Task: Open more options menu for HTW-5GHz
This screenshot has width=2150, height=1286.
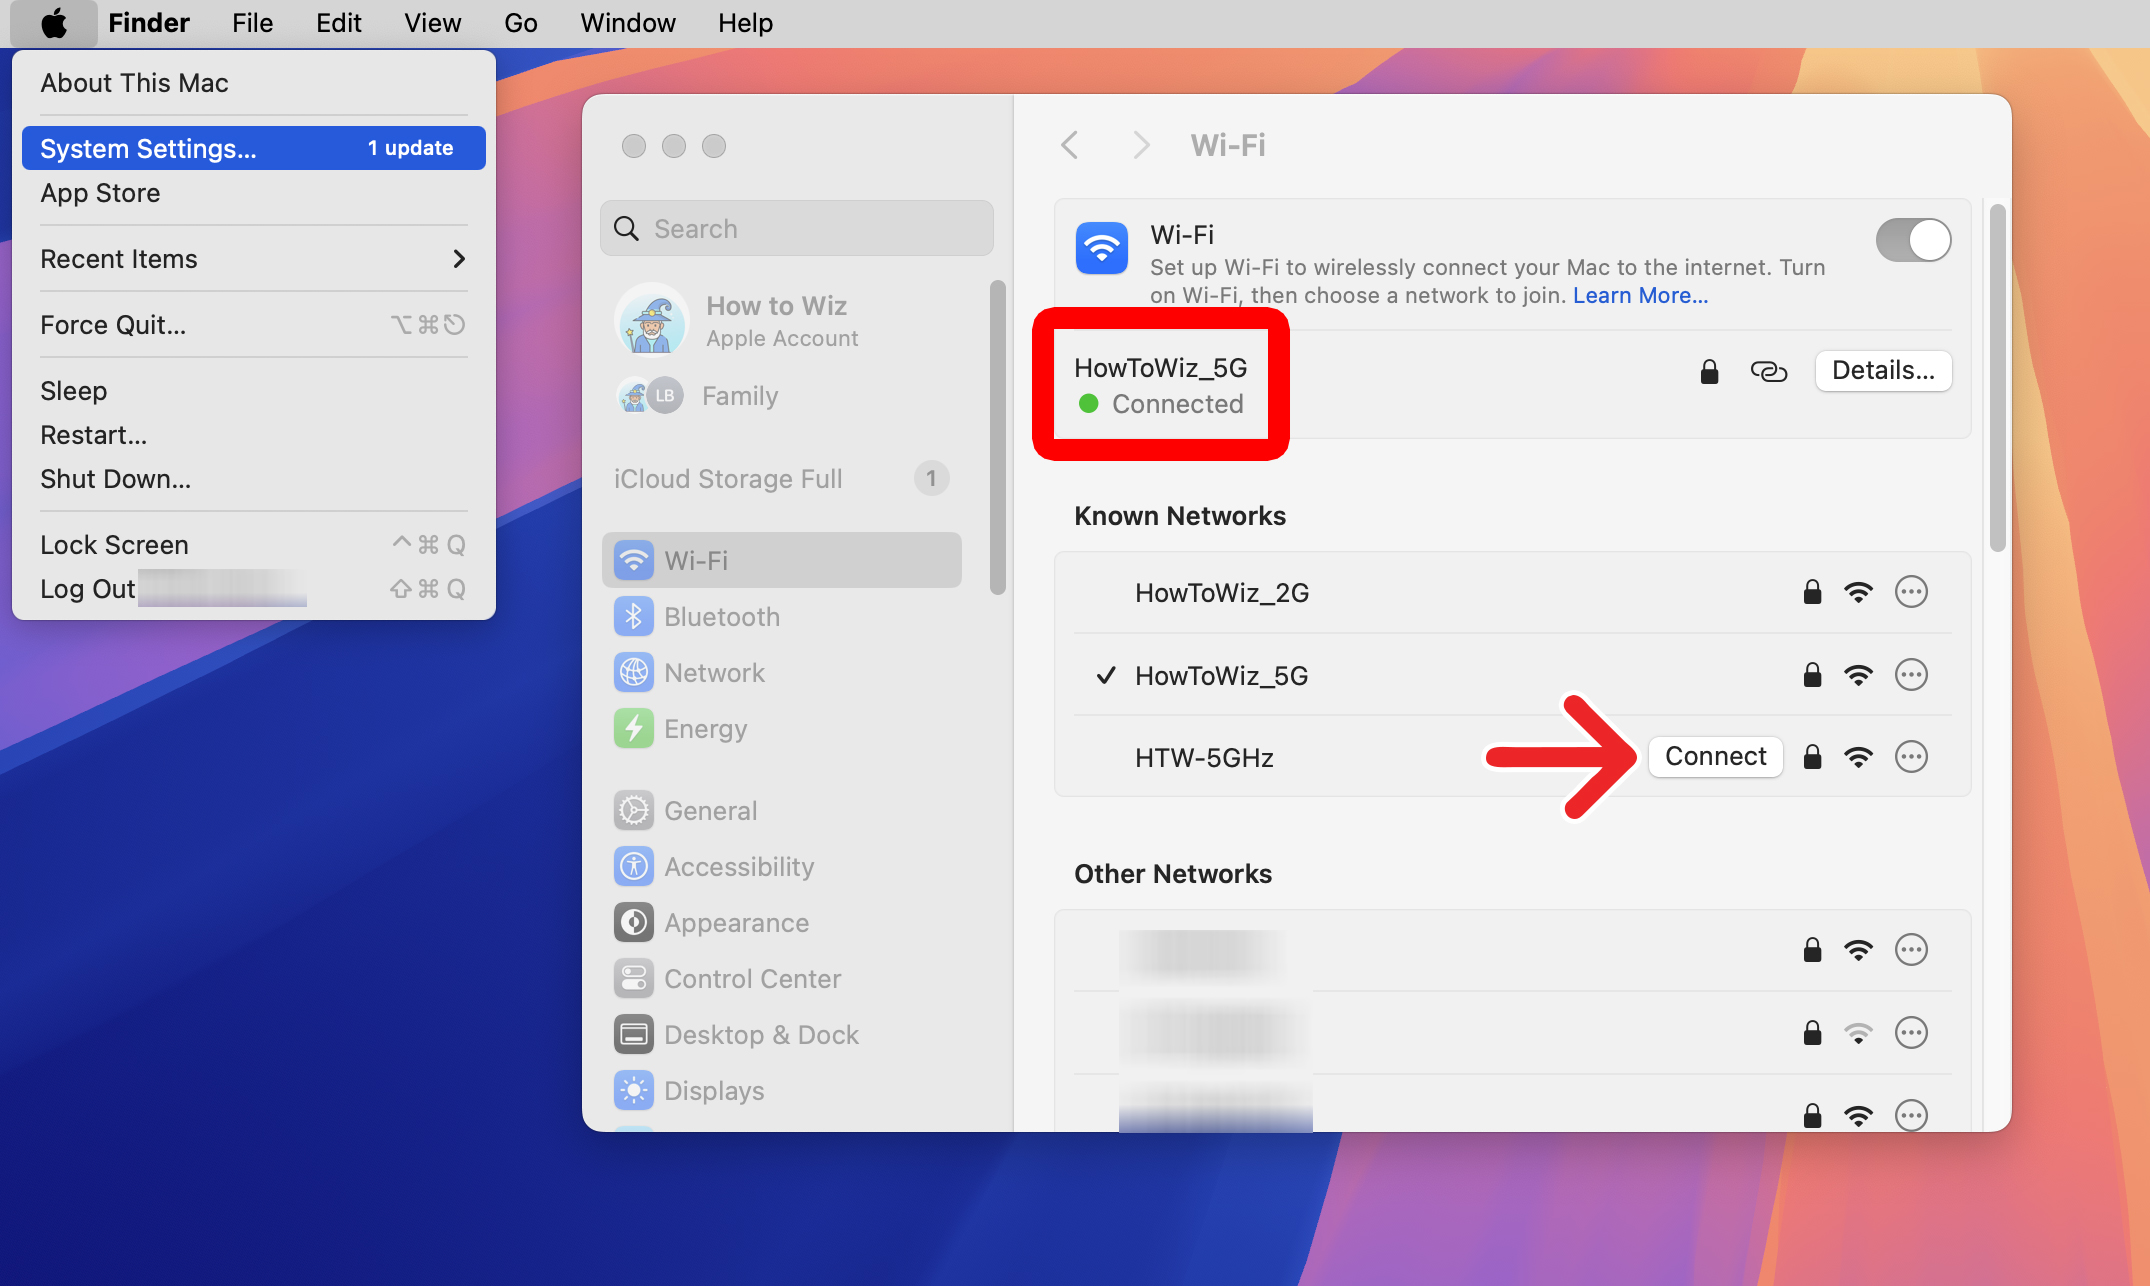Action: pyautogui.click(x=1911, y=757)
